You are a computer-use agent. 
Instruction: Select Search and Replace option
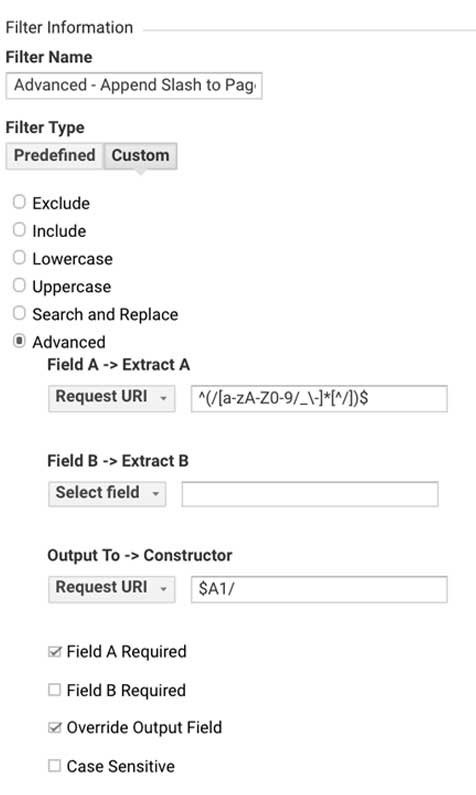coord(19,313)
